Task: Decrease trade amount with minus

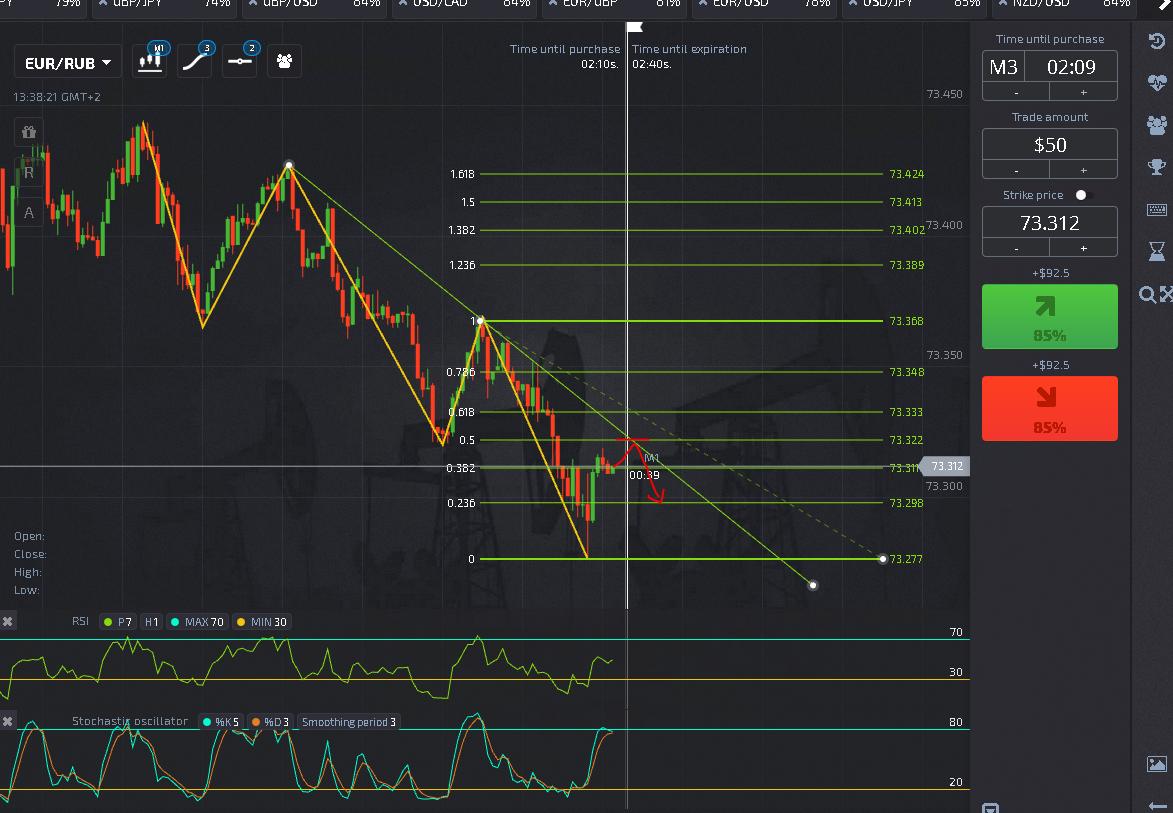Action: pos(1016,170)
